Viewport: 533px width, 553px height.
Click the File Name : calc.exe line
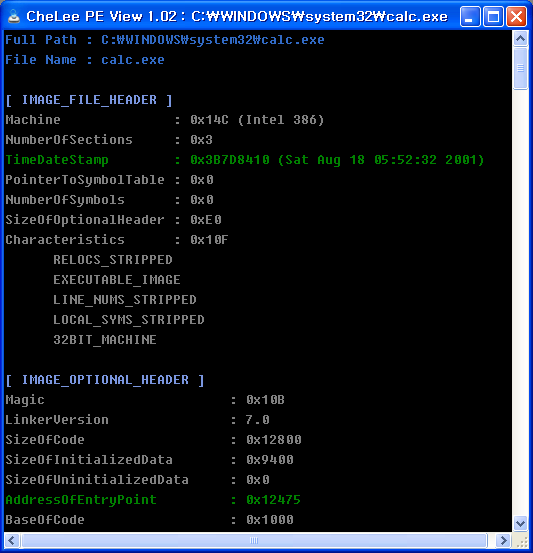pyautogui.click(x=85, y=60)
